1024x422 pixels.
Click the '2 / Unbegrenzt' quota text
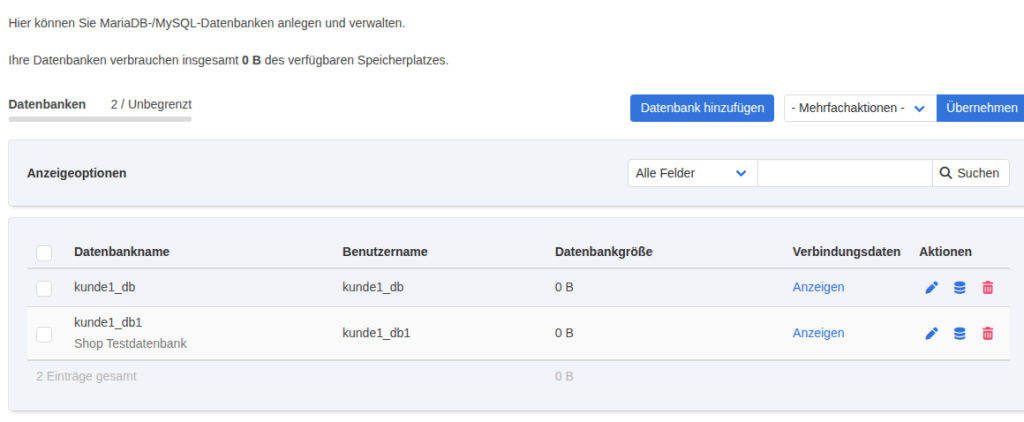coord(152,104)
